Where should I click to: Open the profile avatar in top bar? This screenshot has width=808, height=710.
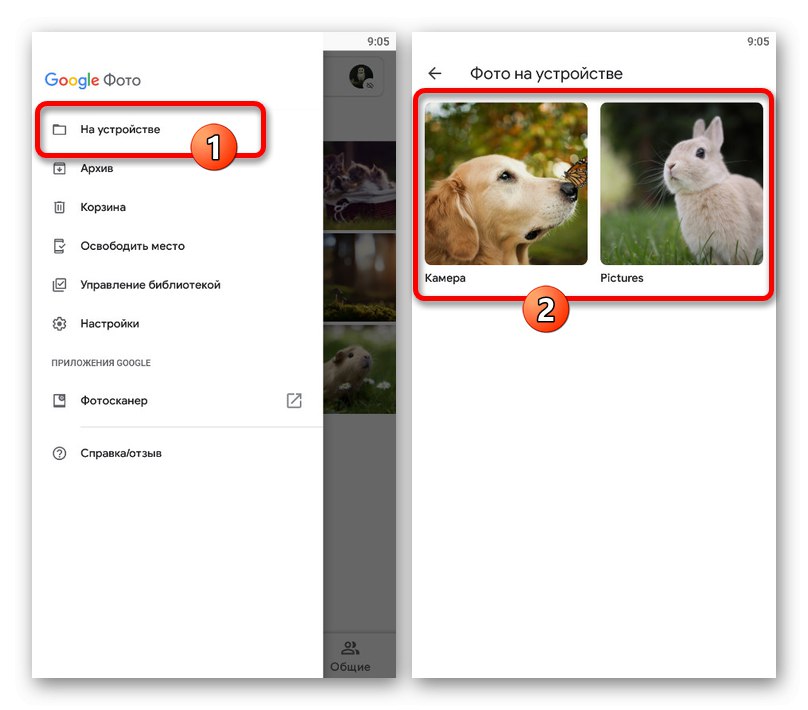click(x=360, y=76)
